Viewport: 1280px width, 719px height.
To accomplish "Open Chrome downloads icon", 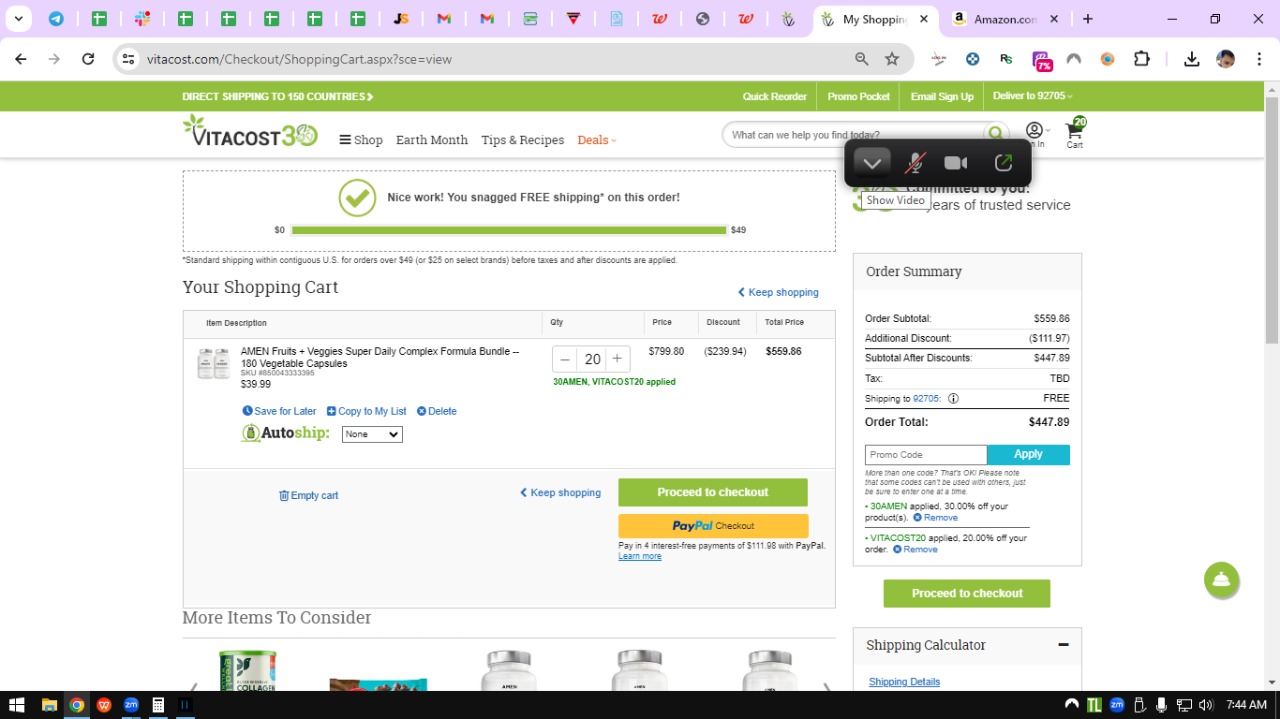I will point(1191,59).
